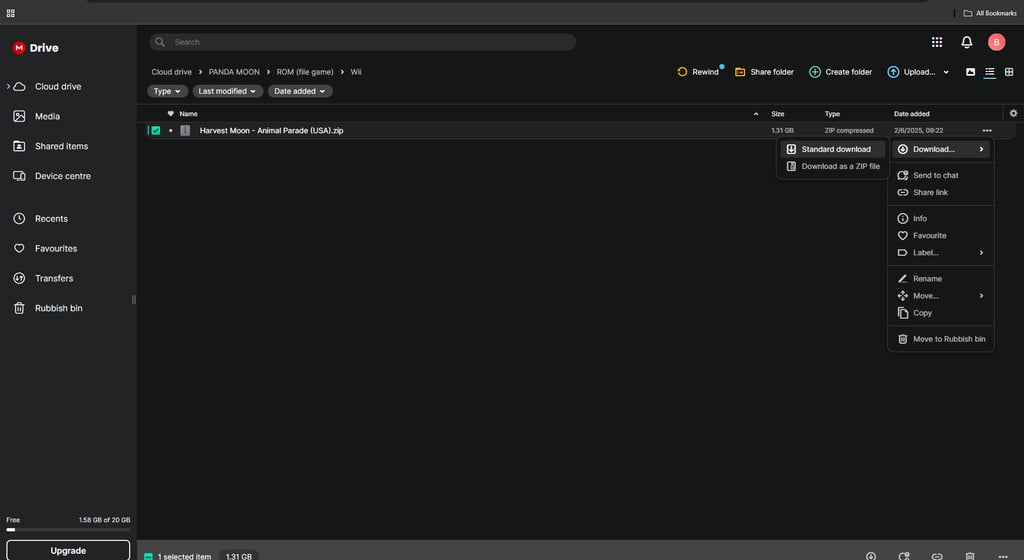The image size is (1024, 560).
Task: Go to ROM (file game) breadcrumb
Action: coord(305,72)
